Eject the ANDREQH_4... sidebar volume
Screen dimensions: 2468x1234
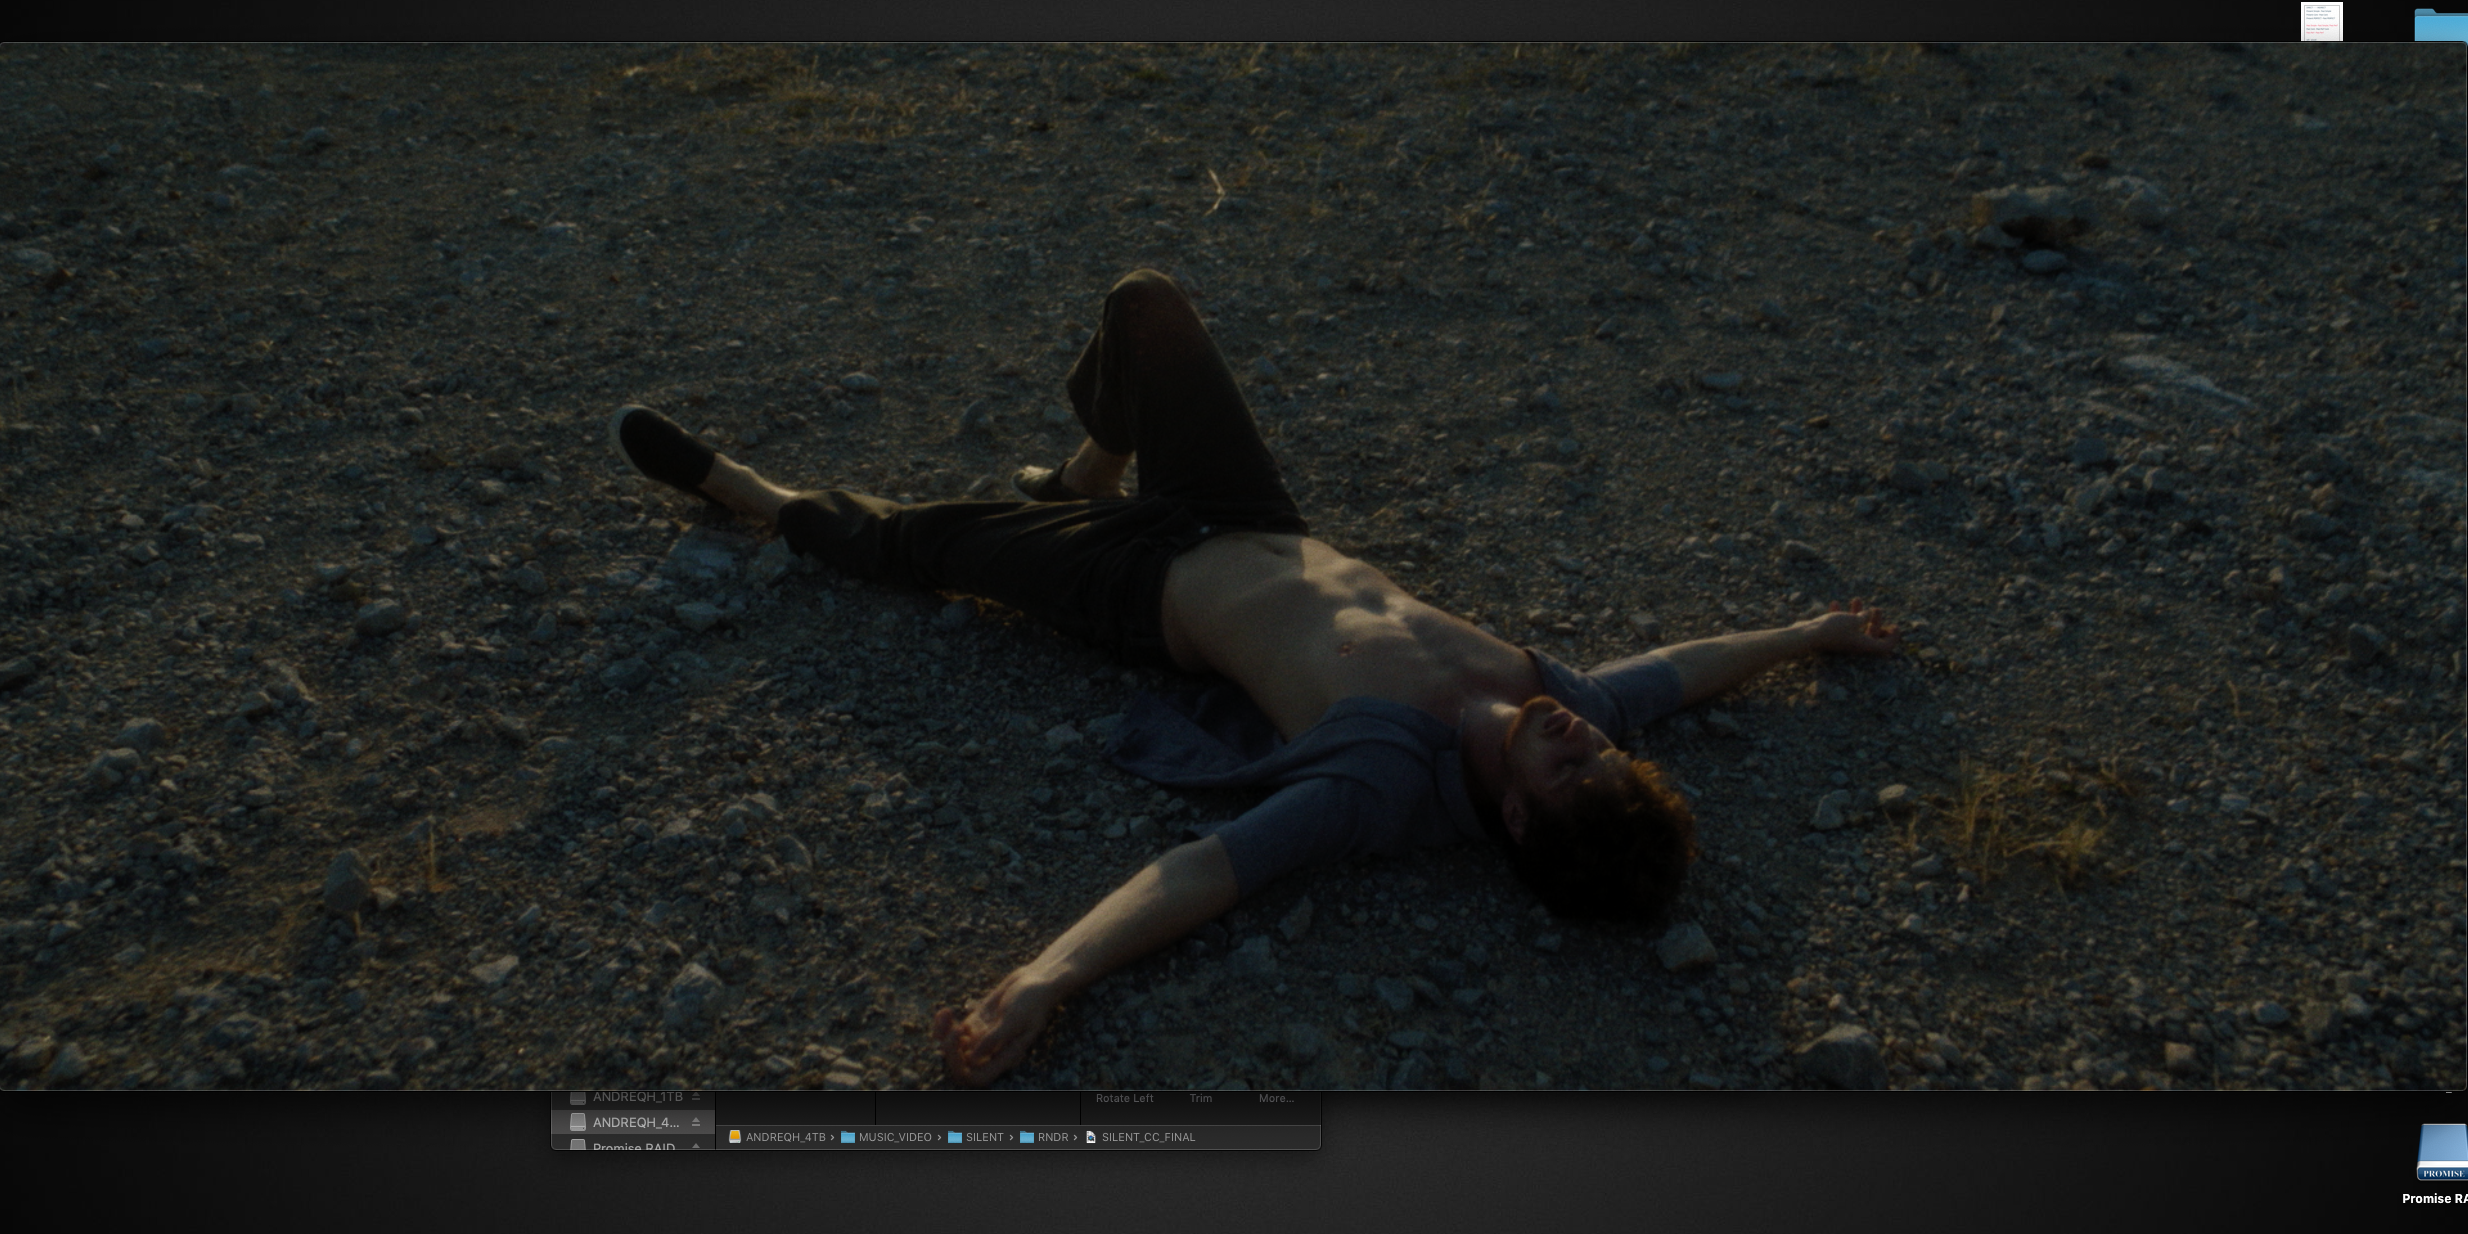696,1123
